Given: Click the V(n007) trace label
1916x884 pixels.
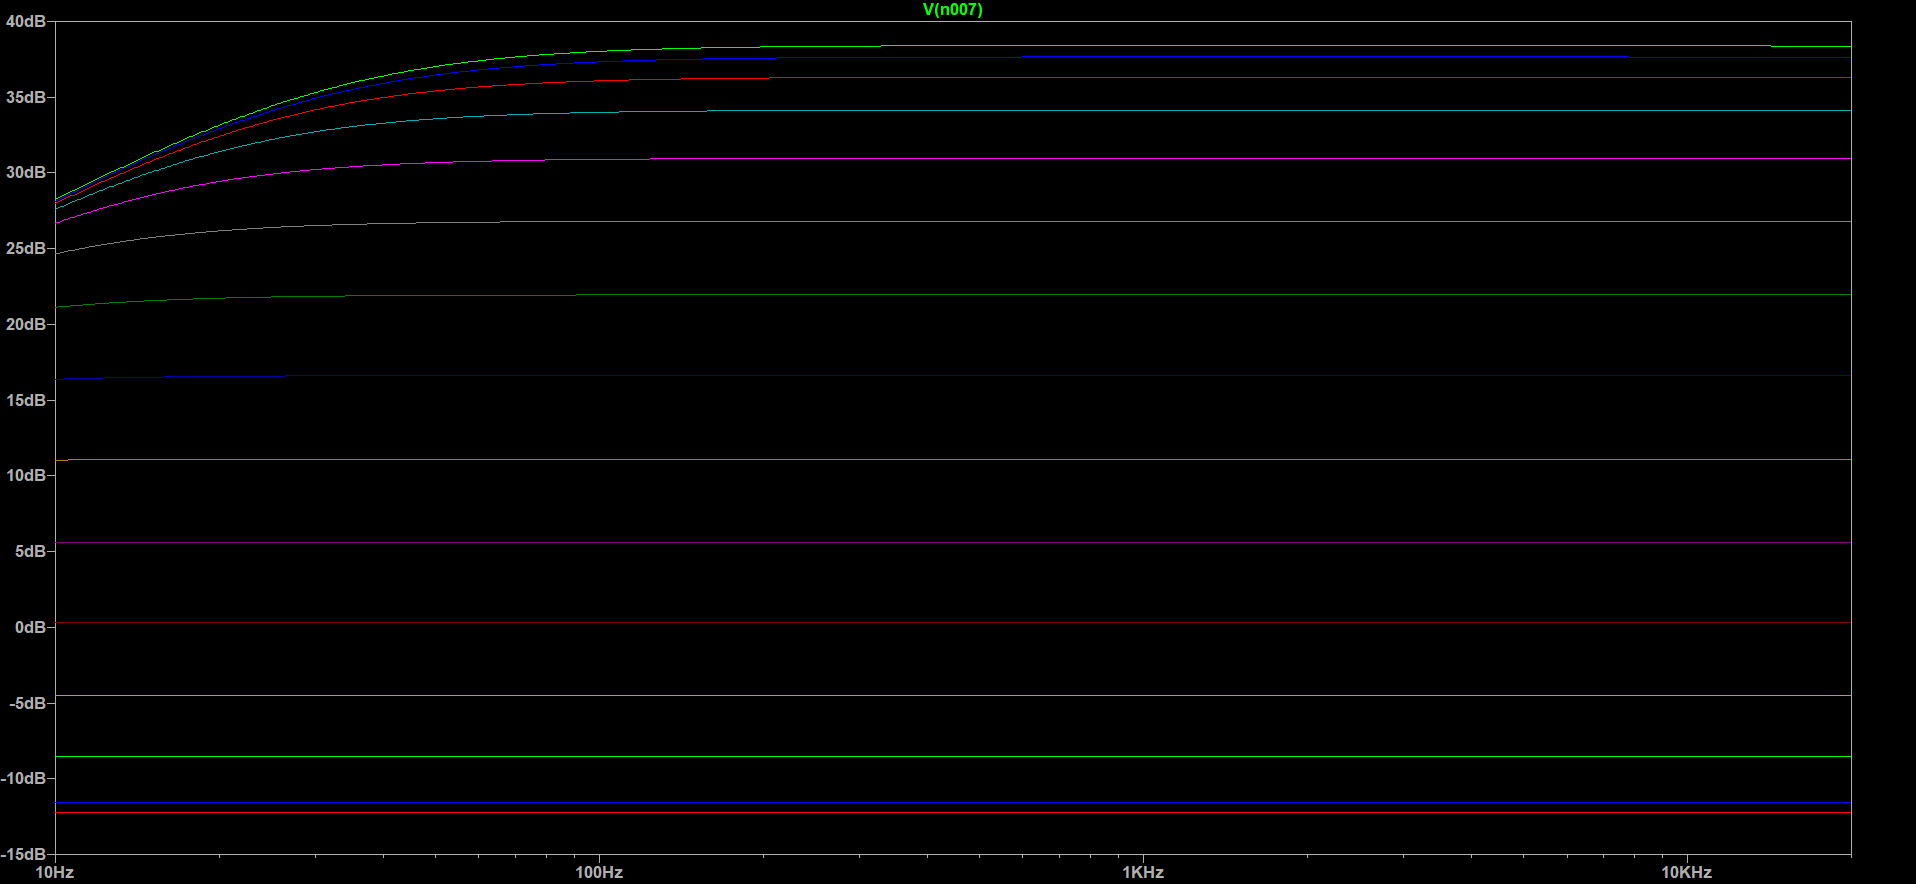Looking at the screenshot, I should (952, 10).
